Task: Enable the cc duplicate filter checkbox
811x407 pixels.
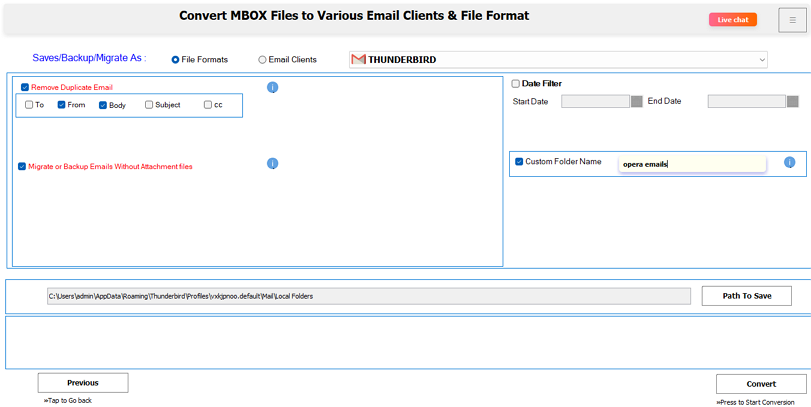Action: (208, 105)
